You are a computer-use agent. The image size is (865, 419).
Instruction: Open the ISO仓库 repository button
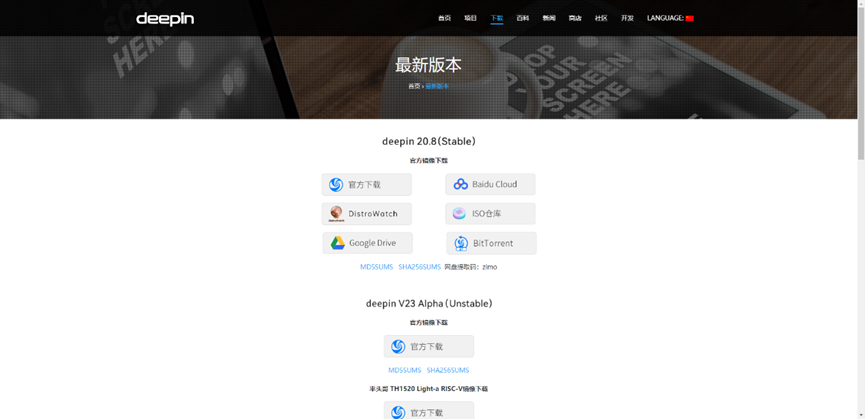[490, 213]
